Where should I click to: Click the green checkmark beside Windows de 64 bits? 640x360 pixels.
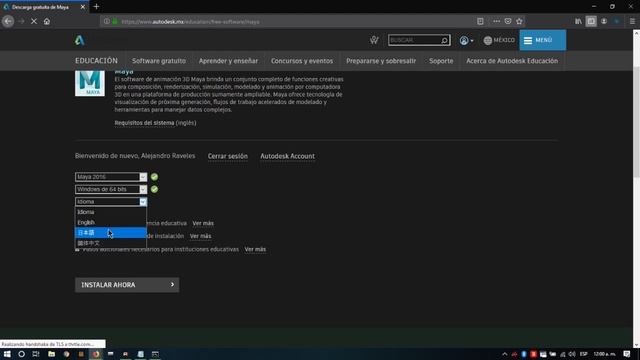154,189
